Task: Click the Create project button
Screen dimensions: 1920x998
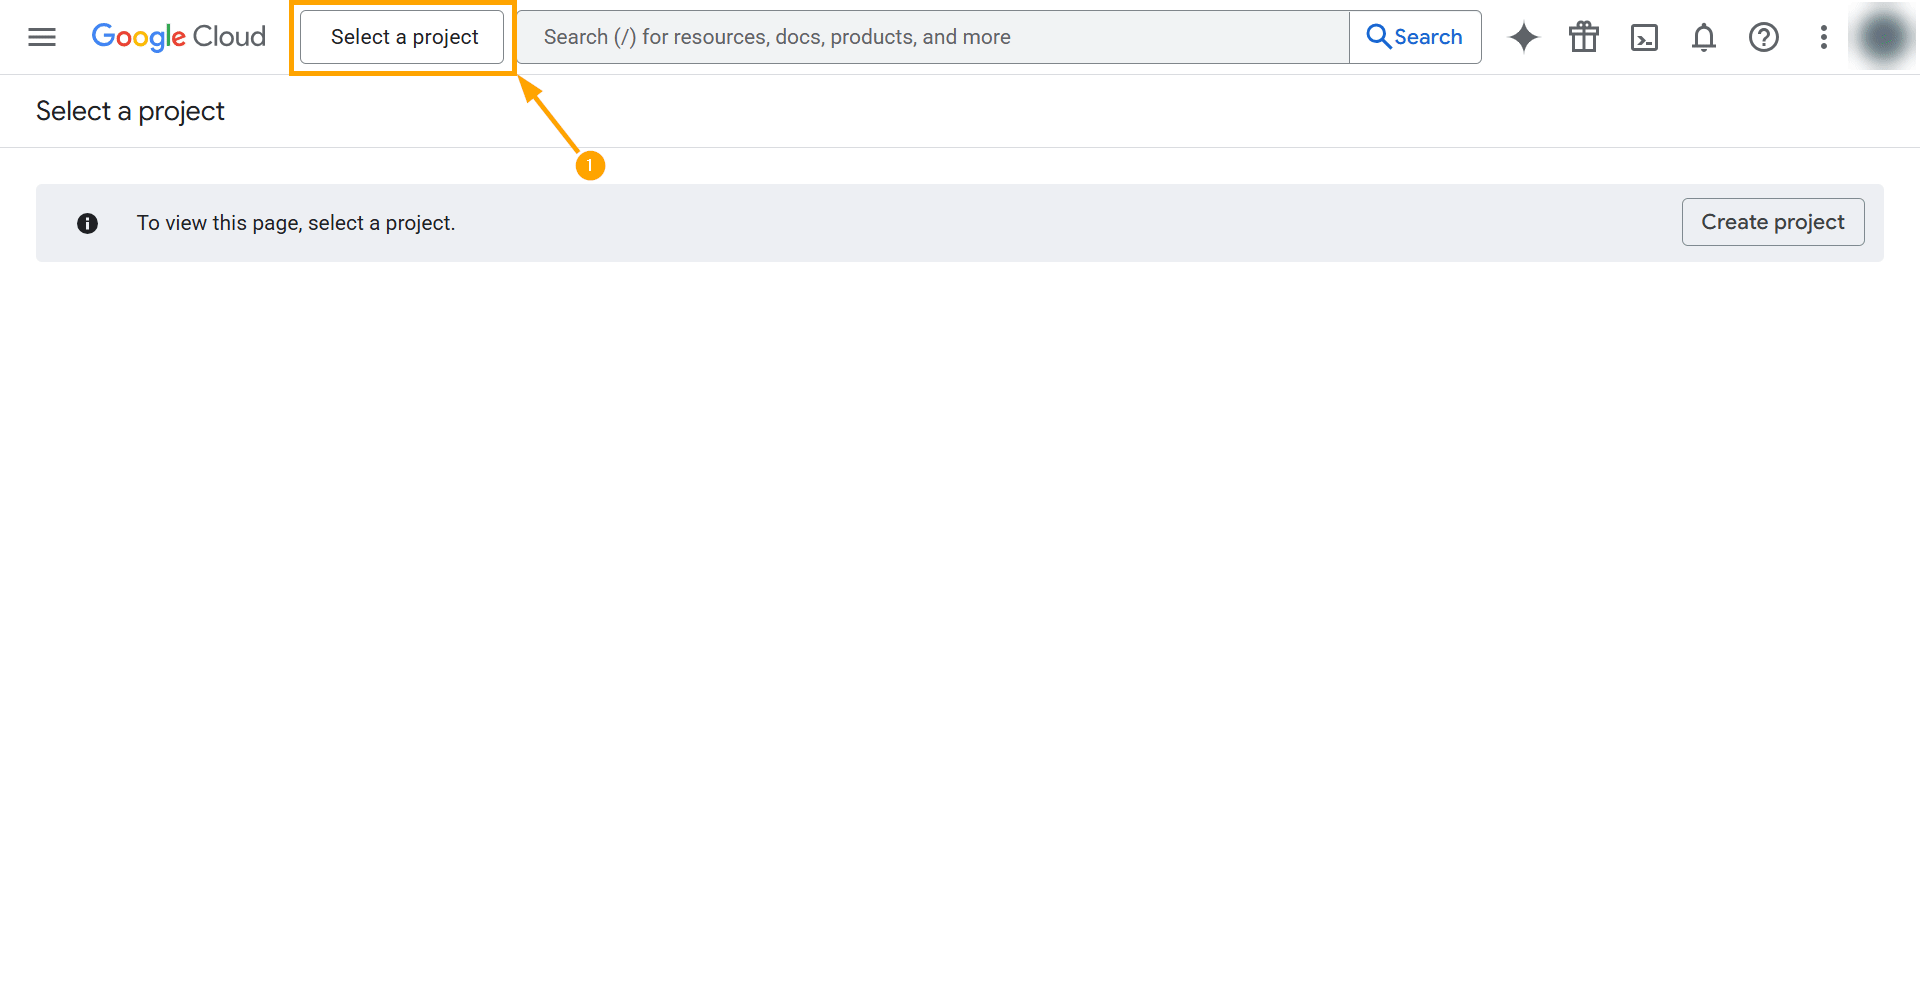Action: (1772, 222)
